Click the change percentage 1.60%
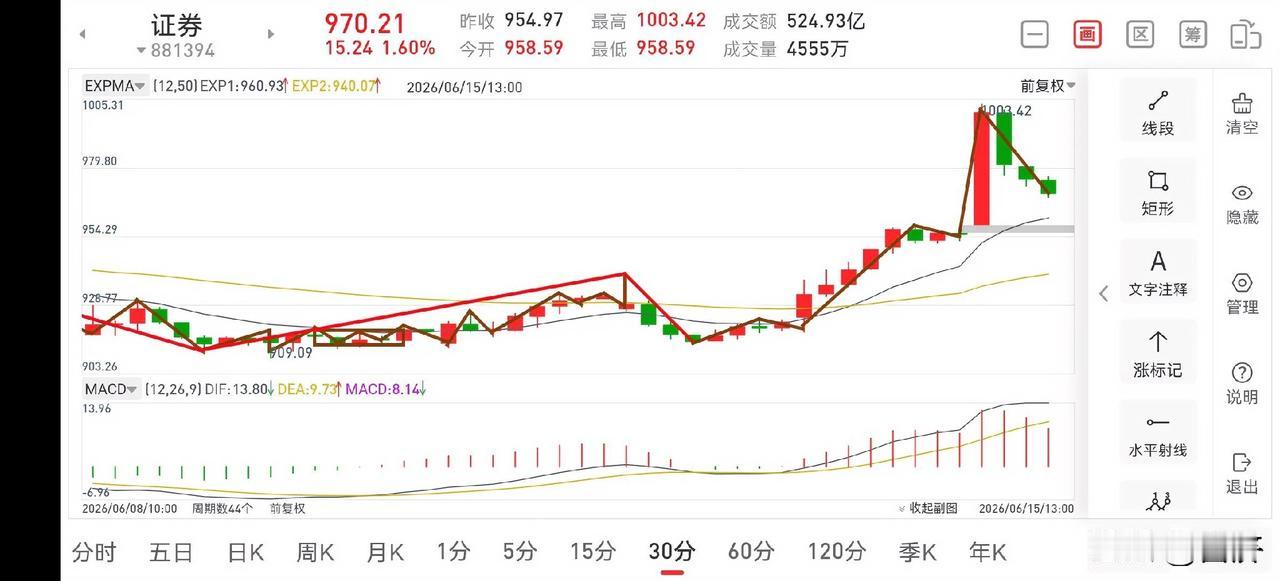This screenshot has width=1280, height=581. [x=408, y=48]
